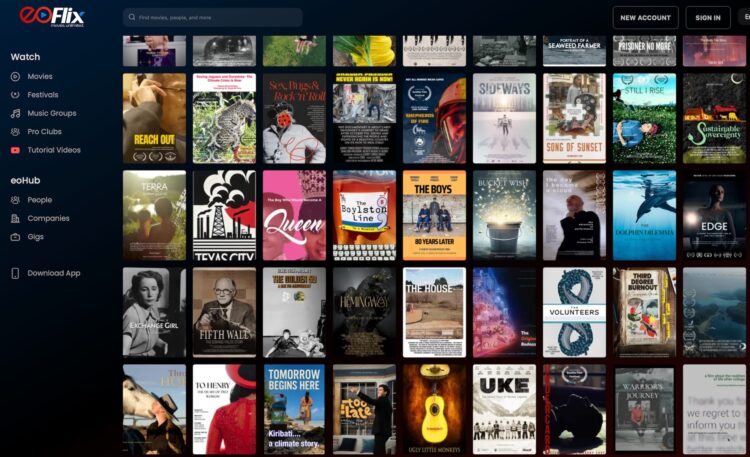Open the Bucket Wish poster
Image resolution: width=750 pixels, height=457 pixels.
click(x=504, y=215)
